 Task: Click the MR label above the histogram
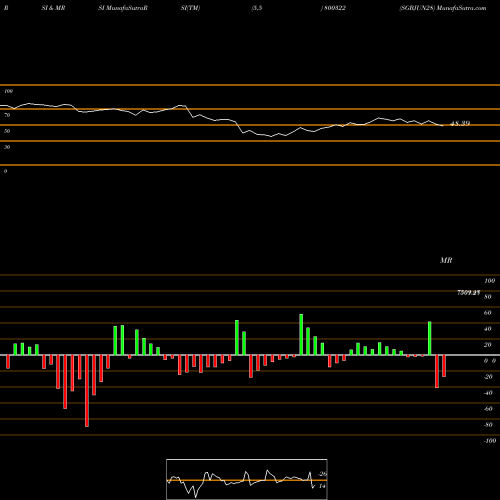pyautogui.click(x=446, y=260)
